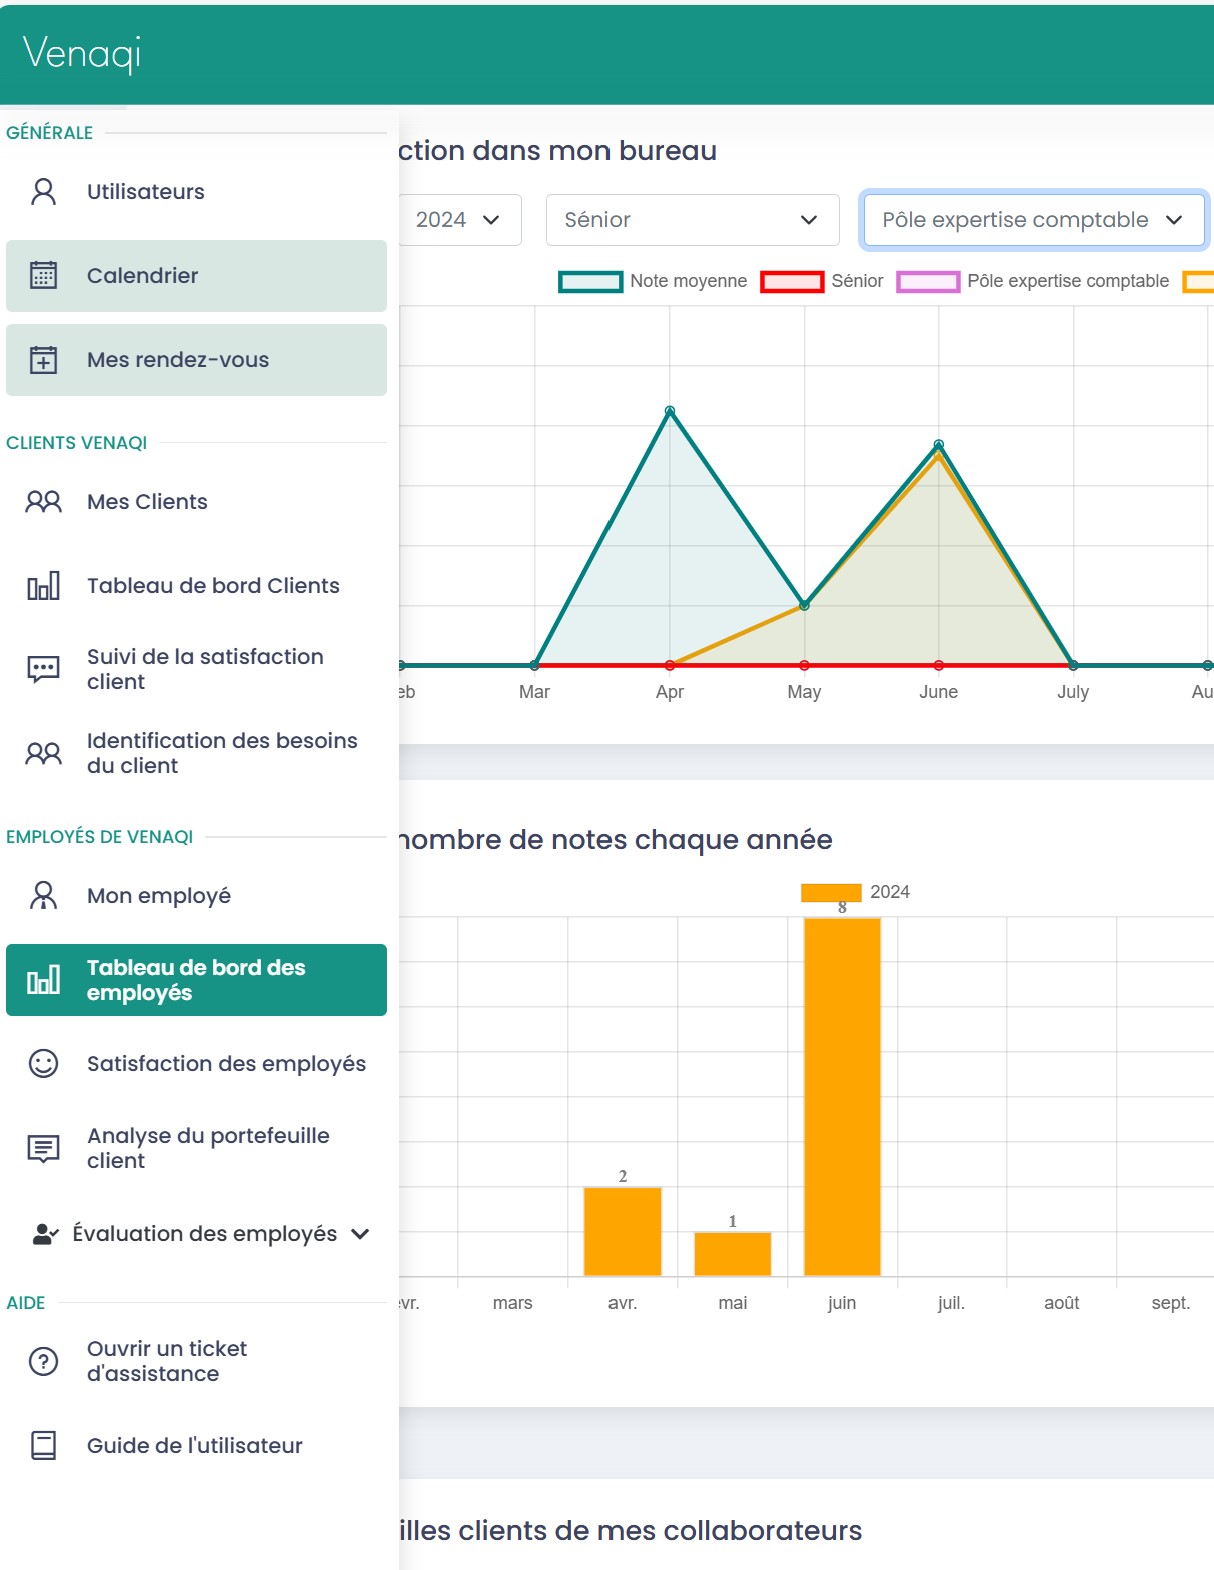Click the juin bar with value 8
Image resolution: width=1214 pixels, height=1570 pixels.
[x=842, y=1096]
